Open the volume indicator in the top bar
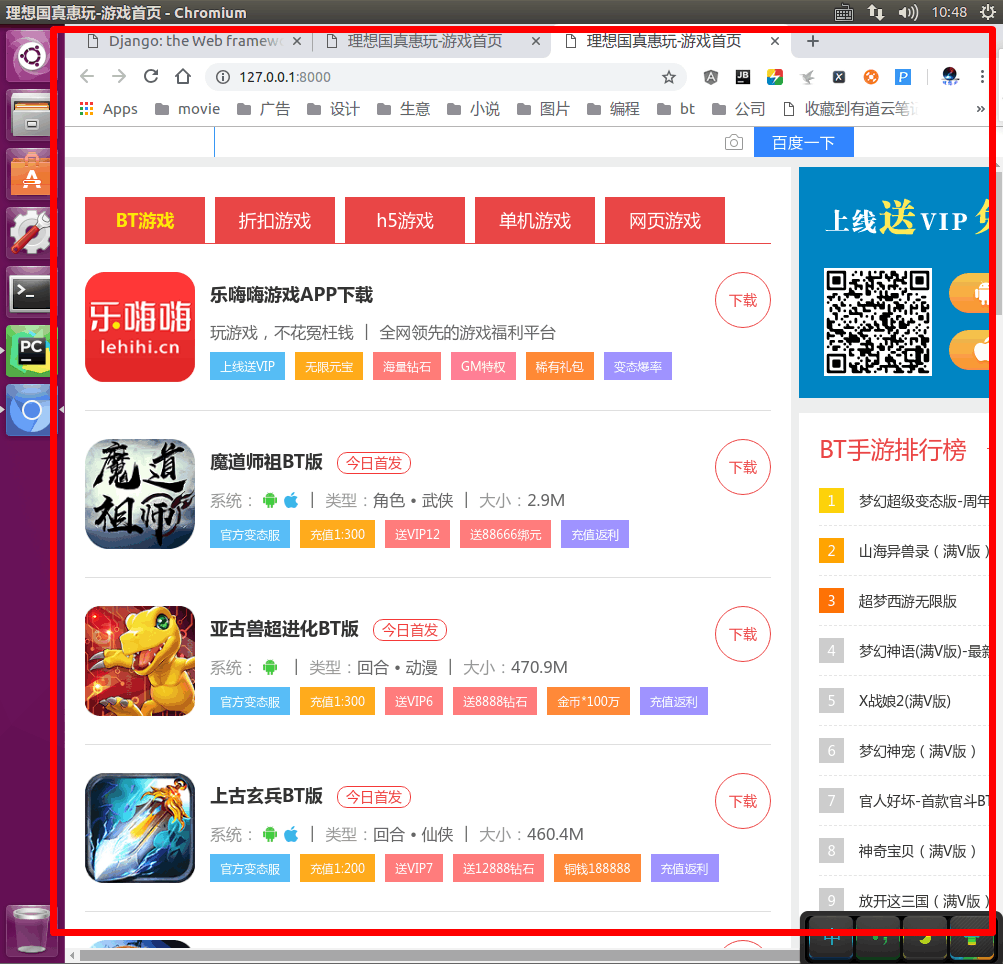 908,13
